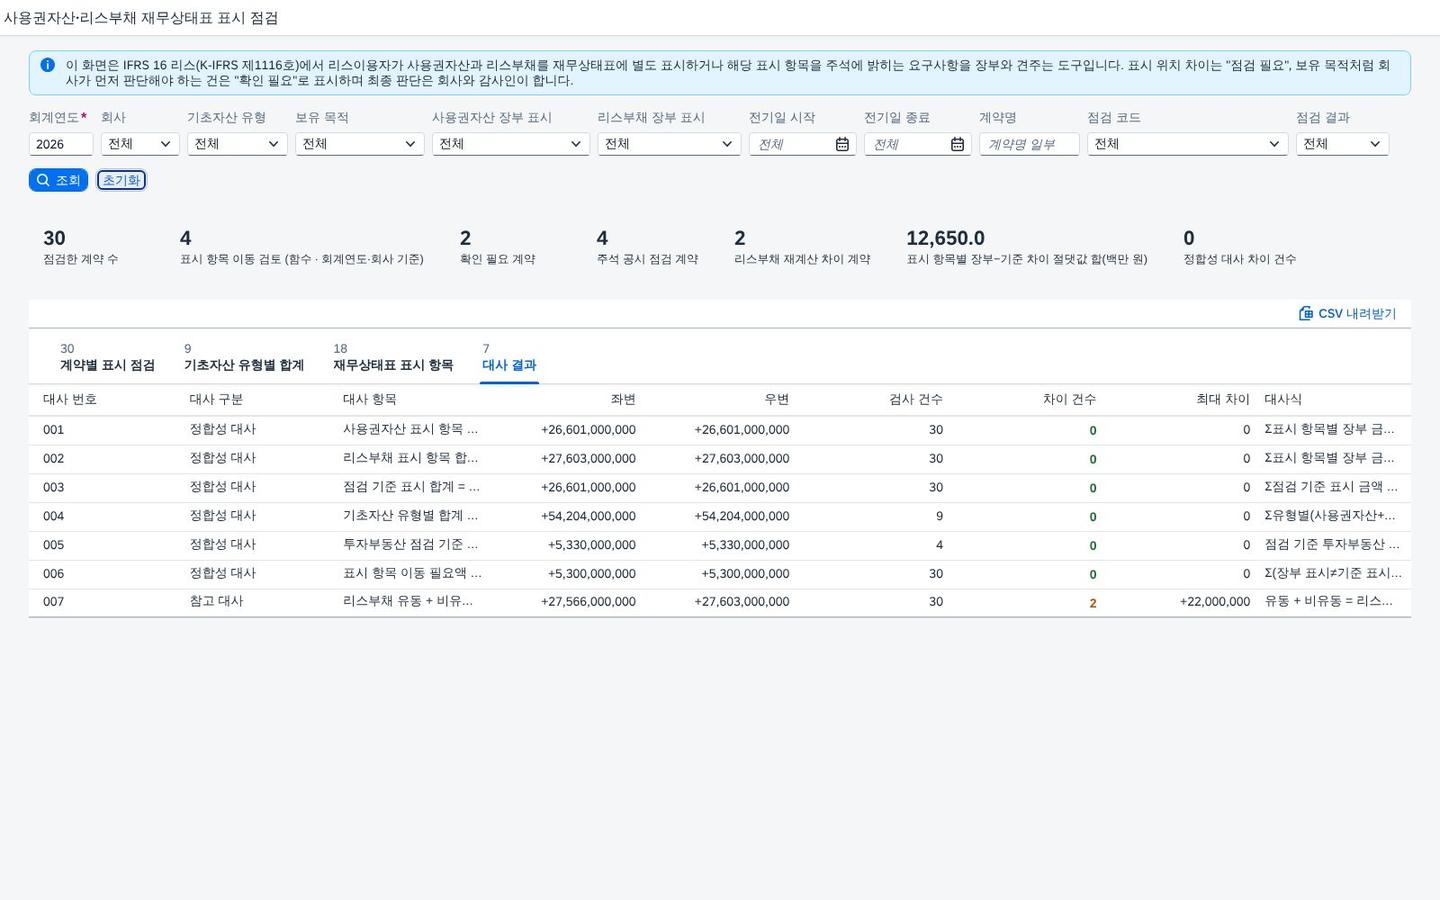The width and height of the screenshot is (1440, 900).
Task: Expand the 리스부채 장부 표시 dropdown
Action: point(669,144)
